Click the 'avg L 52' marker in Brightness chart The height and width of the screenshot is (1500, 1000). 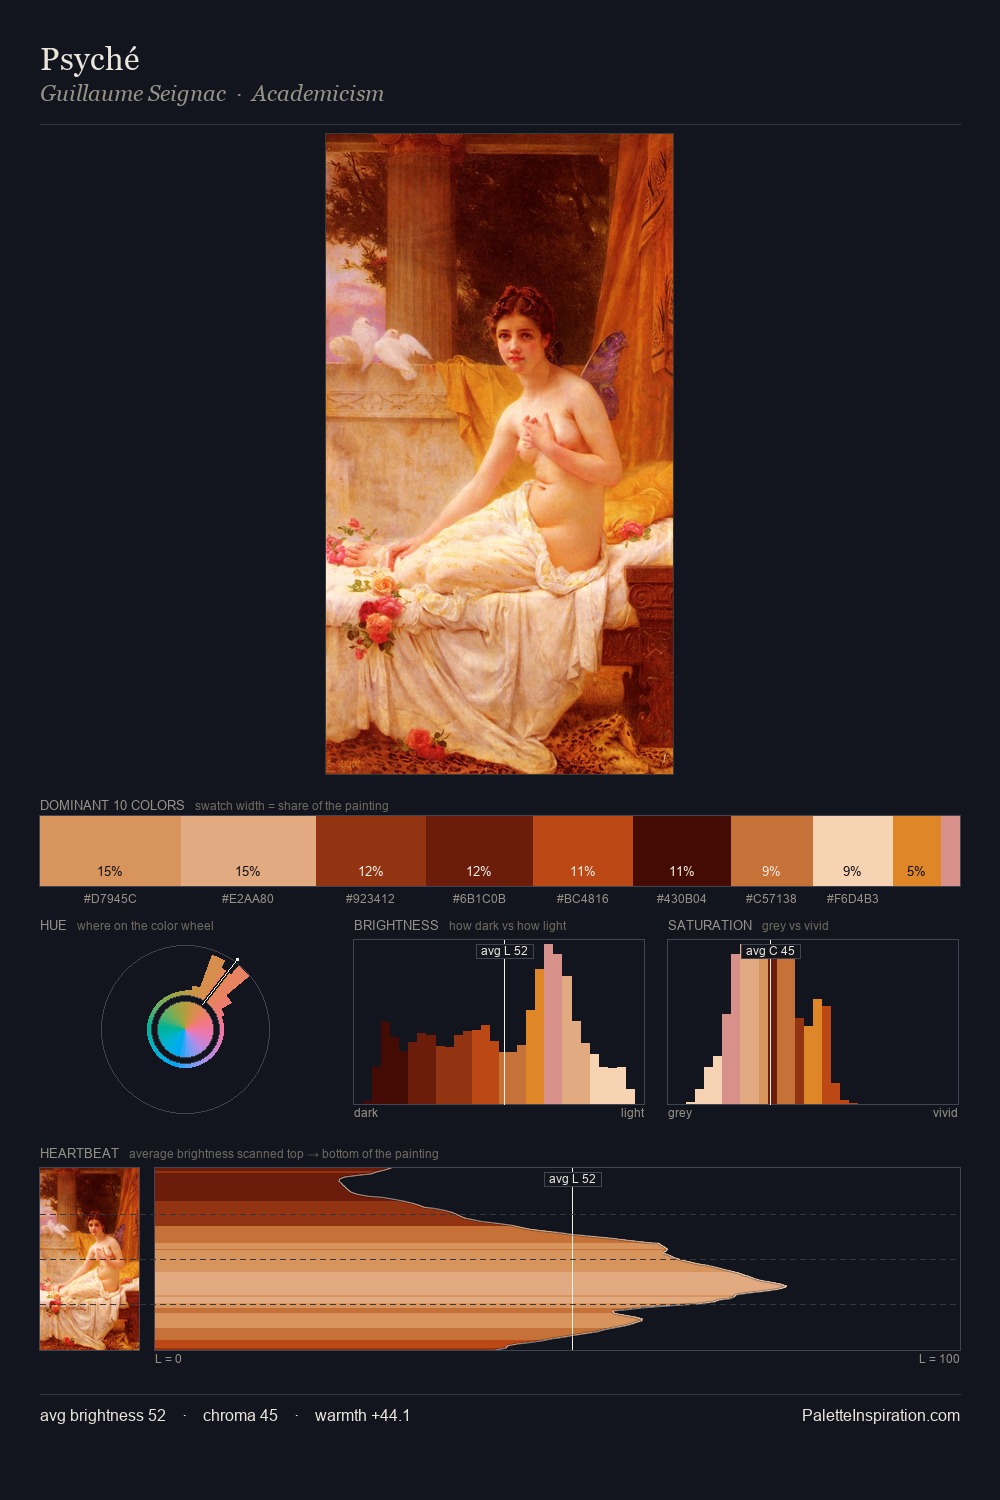[505, 951]
